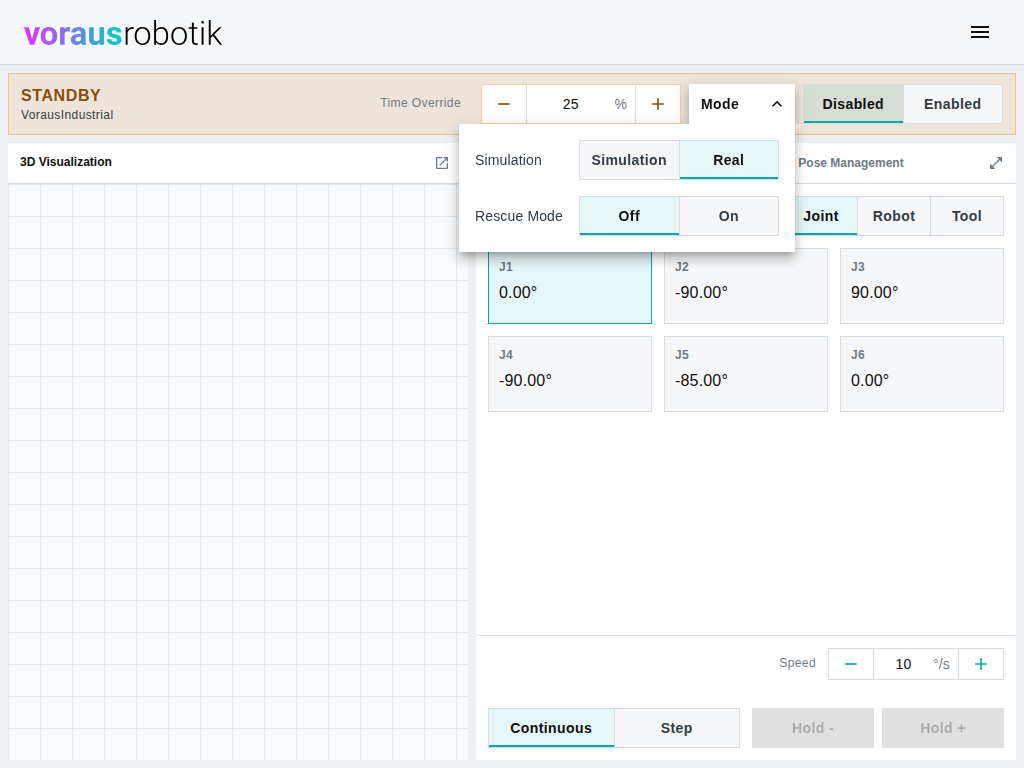Image resolution: width=1024 pixels, height=768 pixels.
Task: Collapse the Mode dropdown
Action: point(742,104)
